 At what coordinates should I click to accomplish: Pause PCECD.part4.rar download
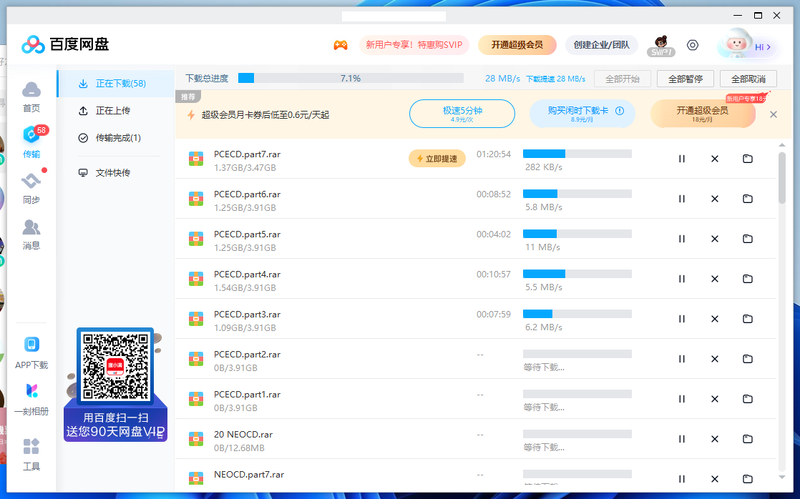[x=682, y=279]
